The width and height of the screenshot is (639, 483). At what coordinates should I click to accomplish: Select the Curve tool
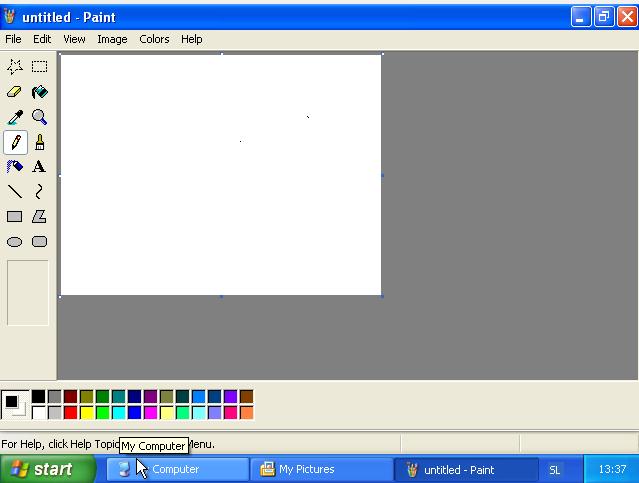click(x=40, y=191)
